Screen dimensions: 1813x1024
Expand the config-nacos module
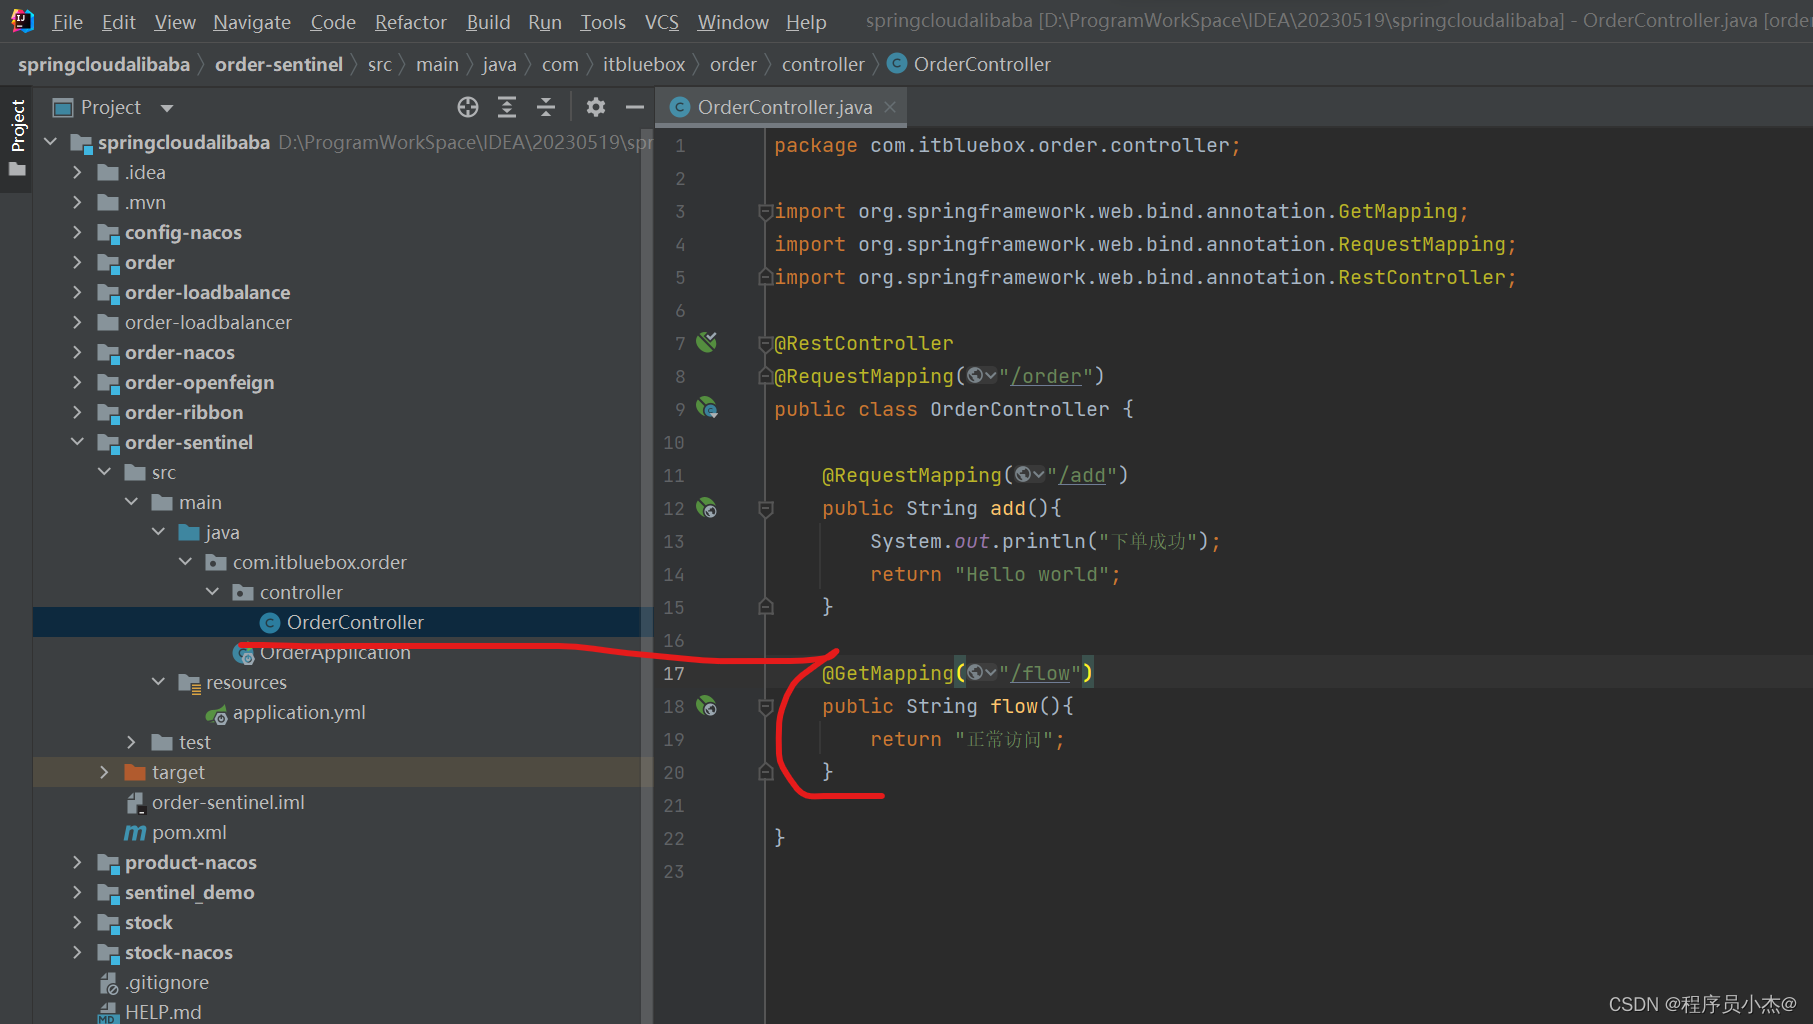(77, 232)
